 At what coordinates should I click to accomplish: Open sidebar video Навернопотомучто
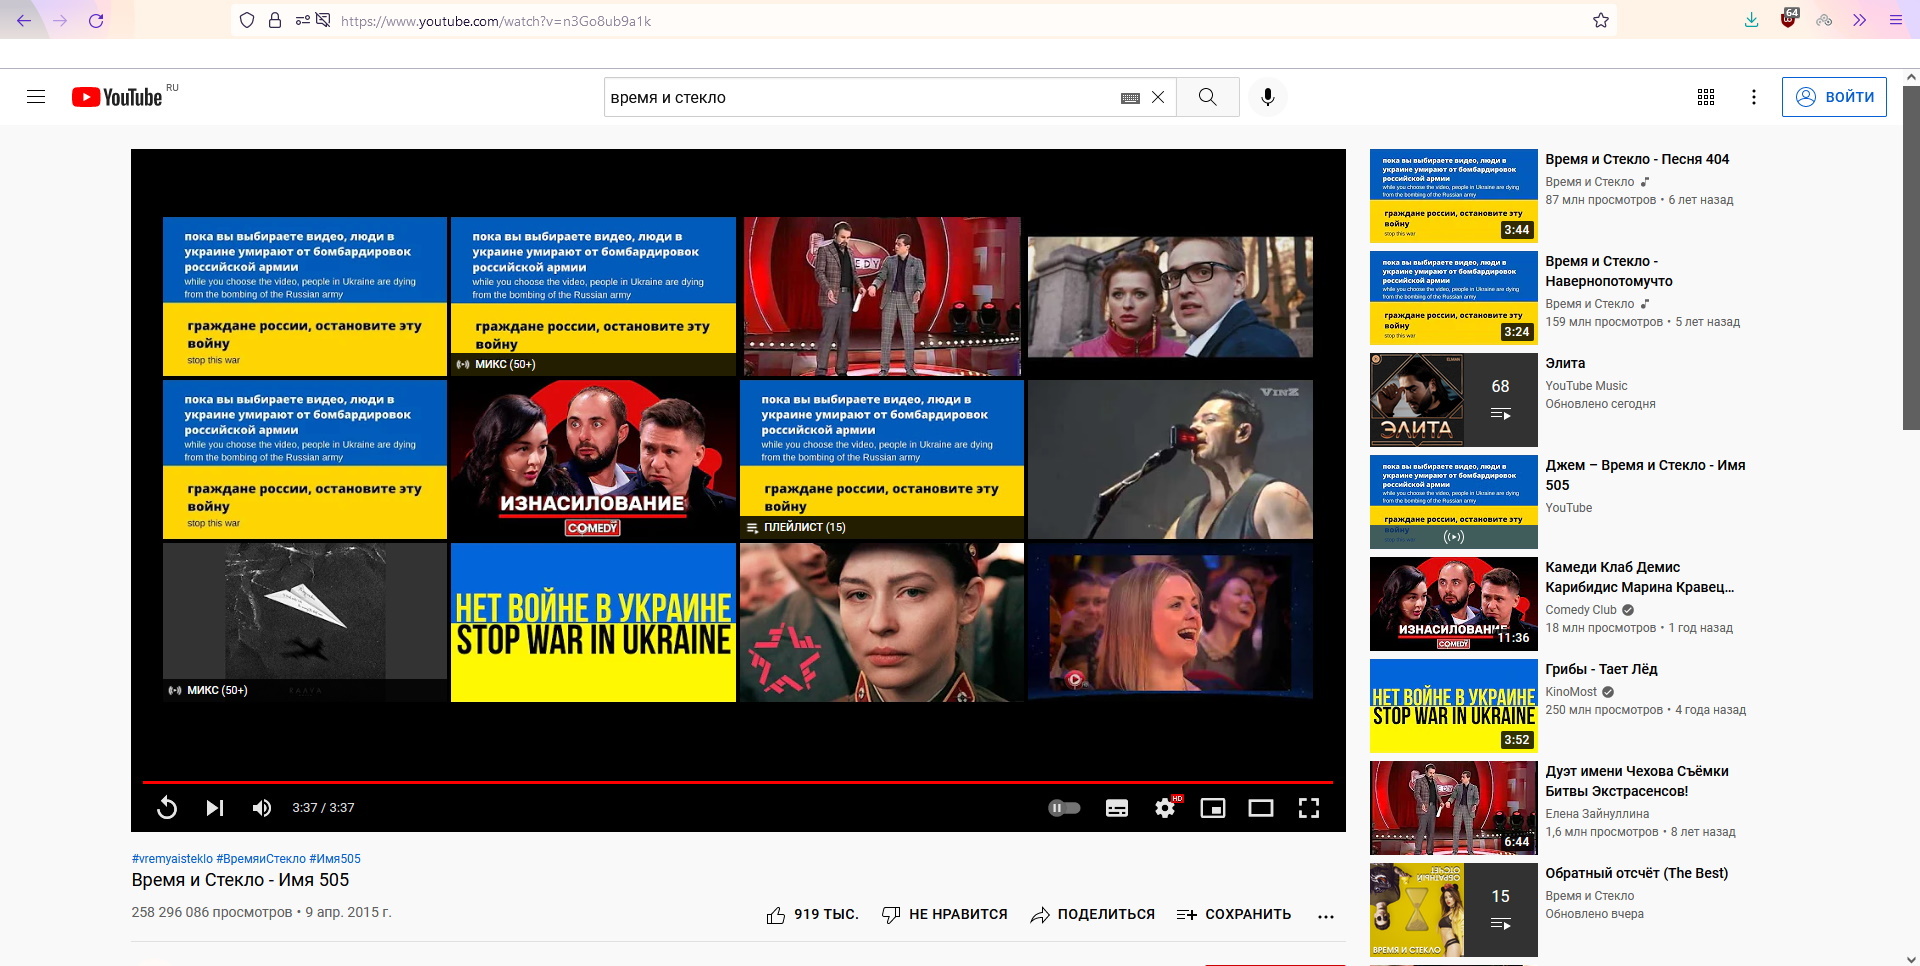(x=1609, y=271)
